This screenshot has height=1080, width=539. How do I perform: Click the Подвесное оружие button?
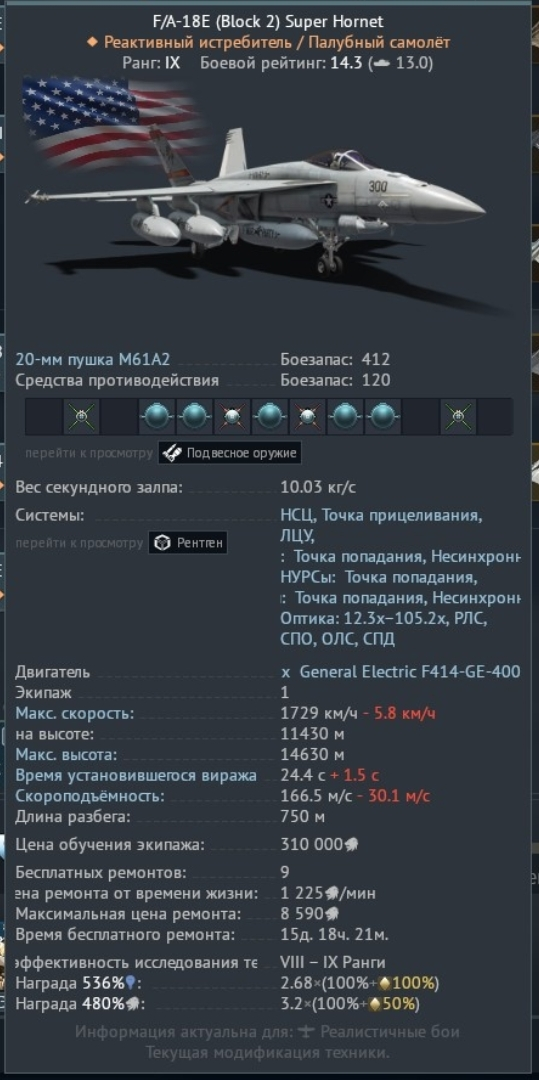[229, 453]
